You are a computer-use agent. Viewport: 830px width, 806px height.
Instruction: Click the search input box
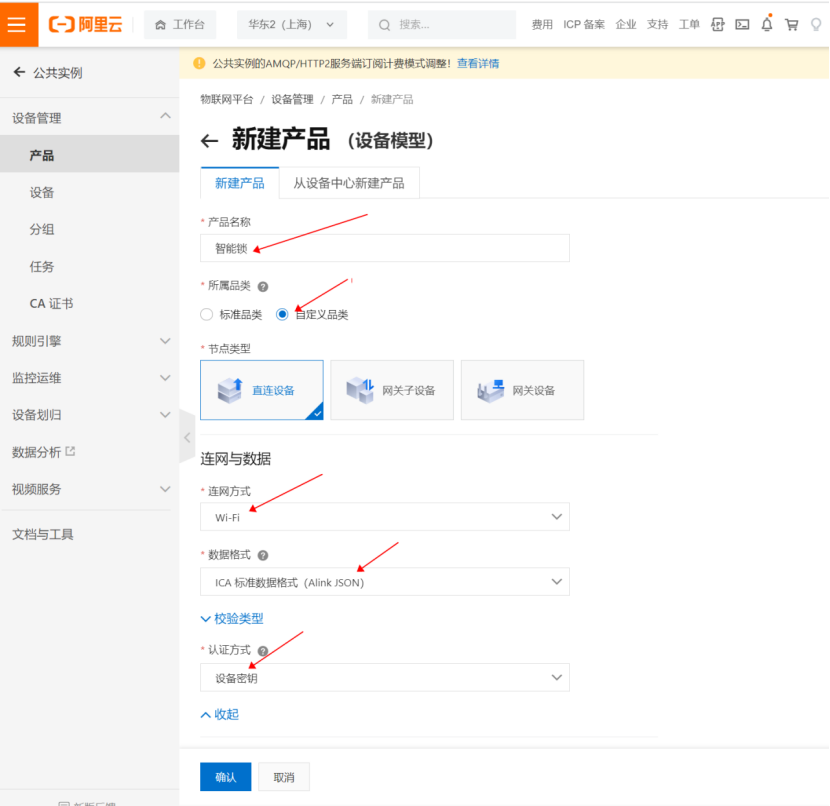pos(440,24)
